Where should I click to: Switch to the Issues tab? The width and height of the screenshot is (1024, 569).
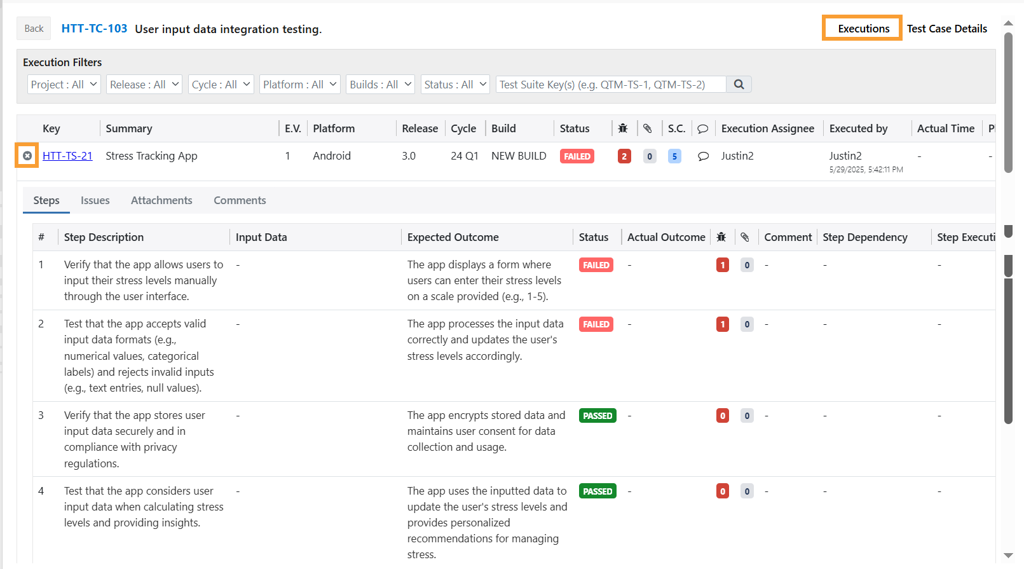[x=95, y=201]
